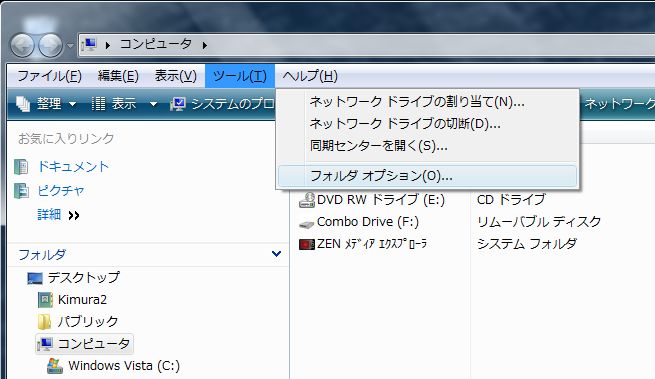Open フォルダ オプション(O)... menu entry
655x379 pixels.
(427, 176)
